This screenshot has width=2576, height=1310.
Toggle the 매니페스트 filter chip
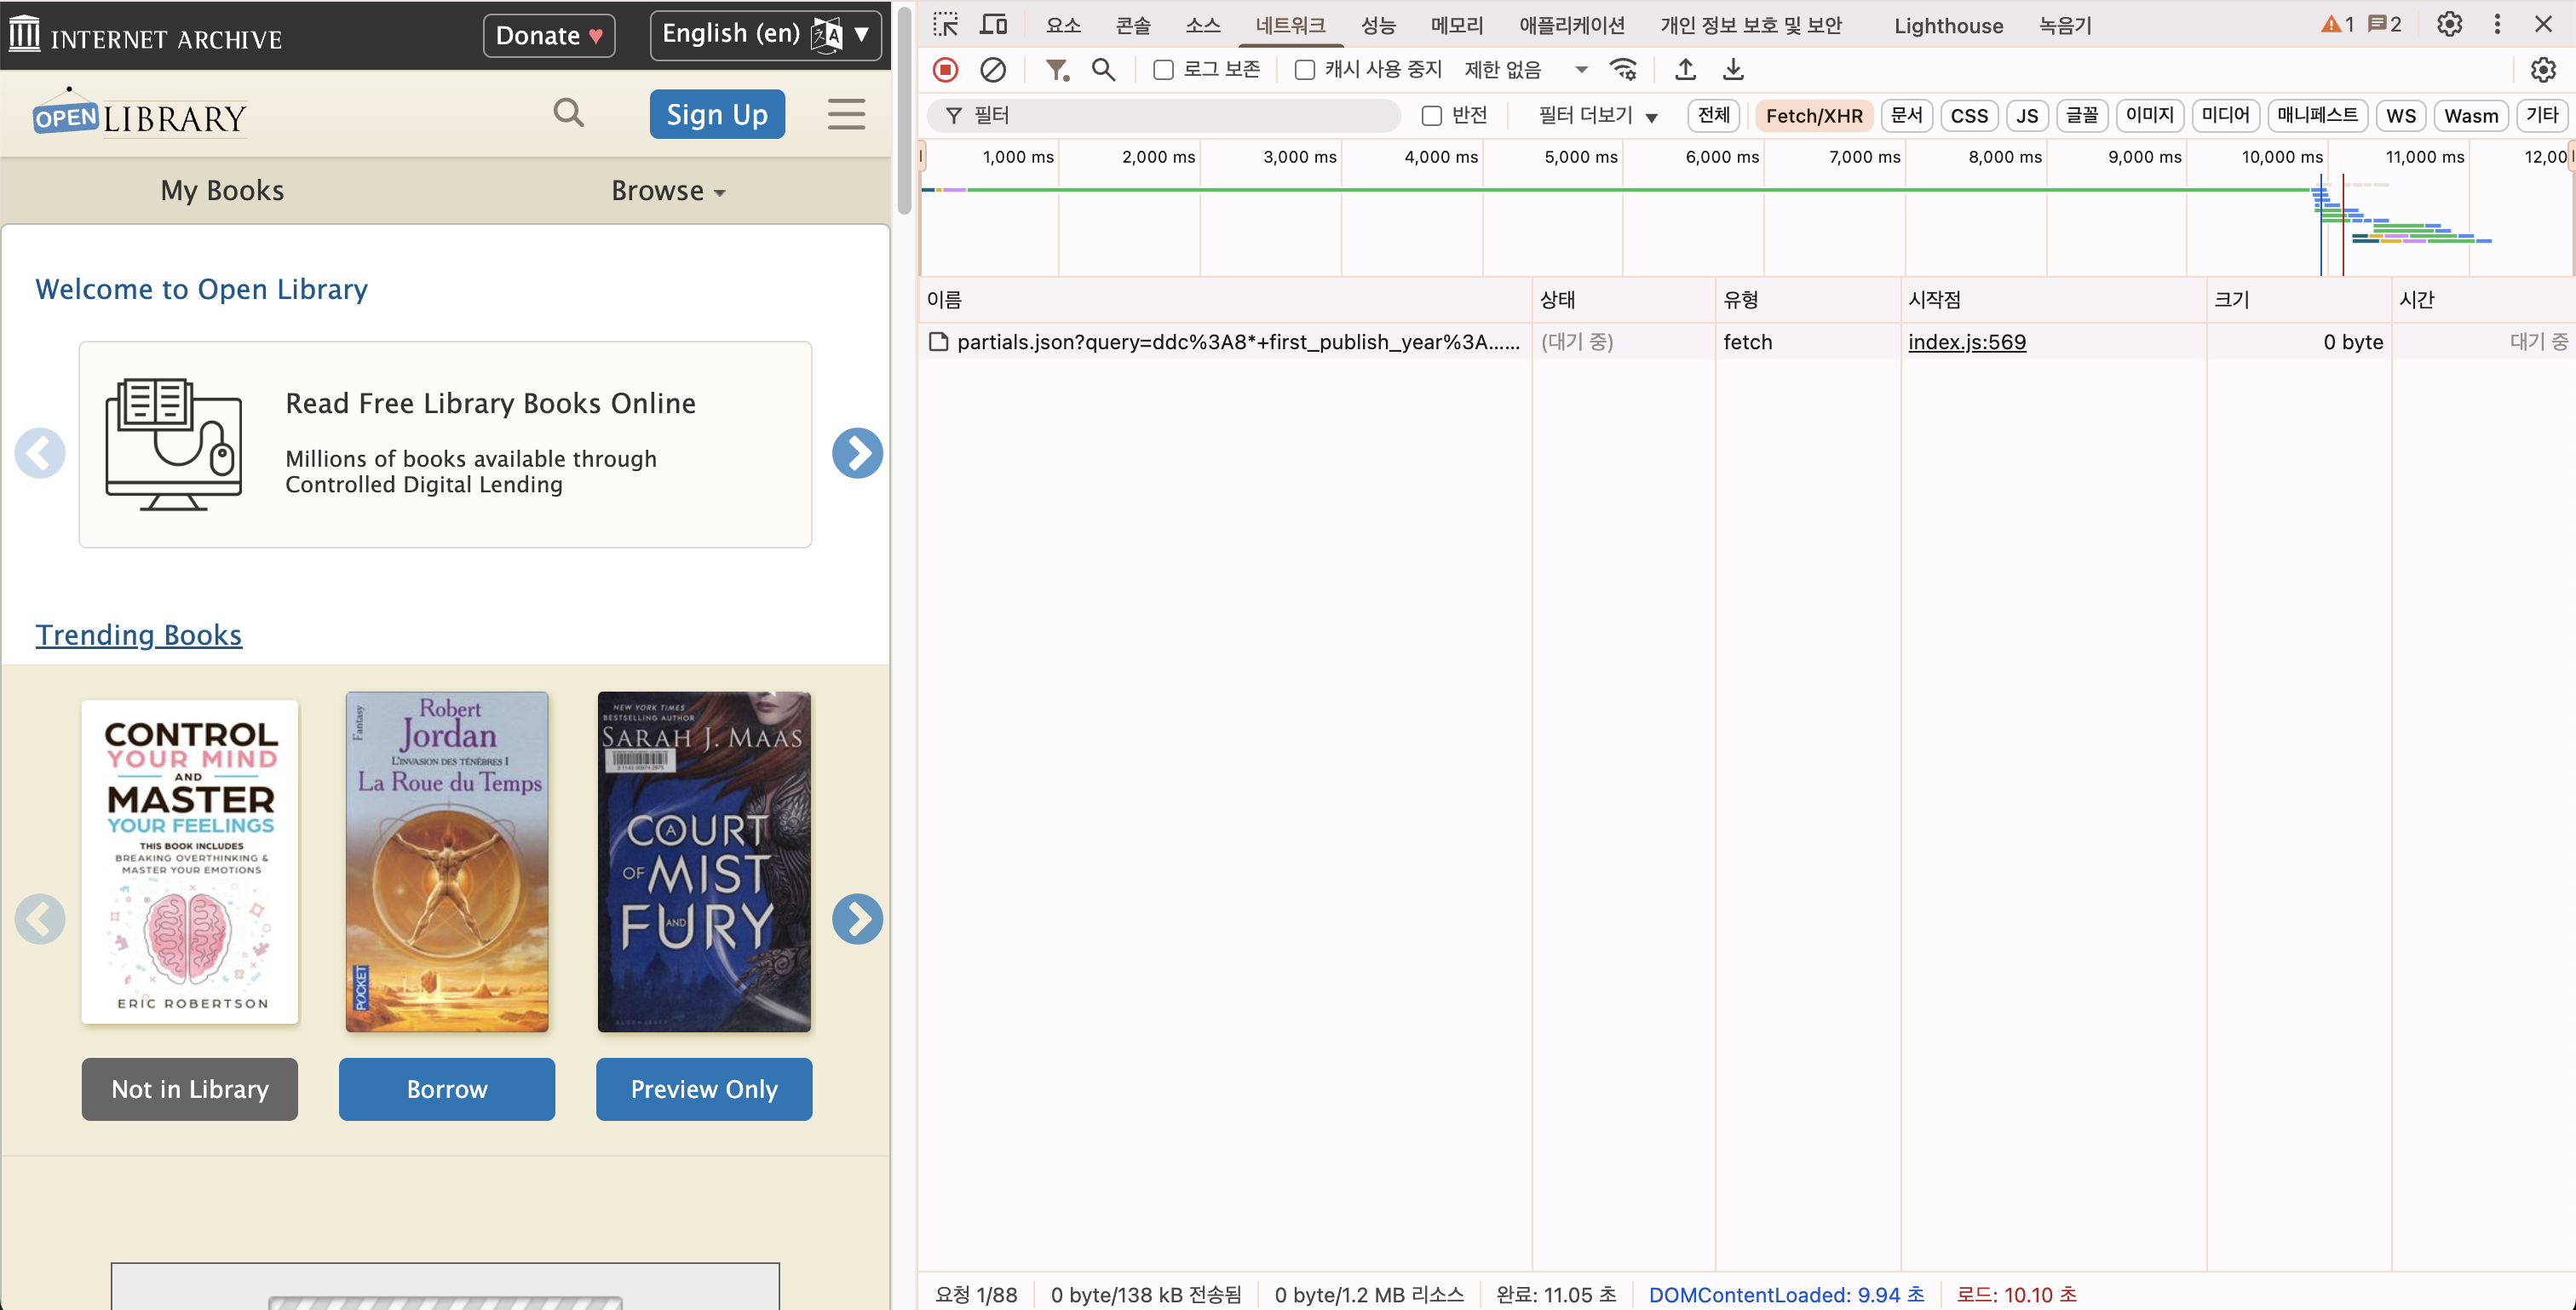(2317, 116)
